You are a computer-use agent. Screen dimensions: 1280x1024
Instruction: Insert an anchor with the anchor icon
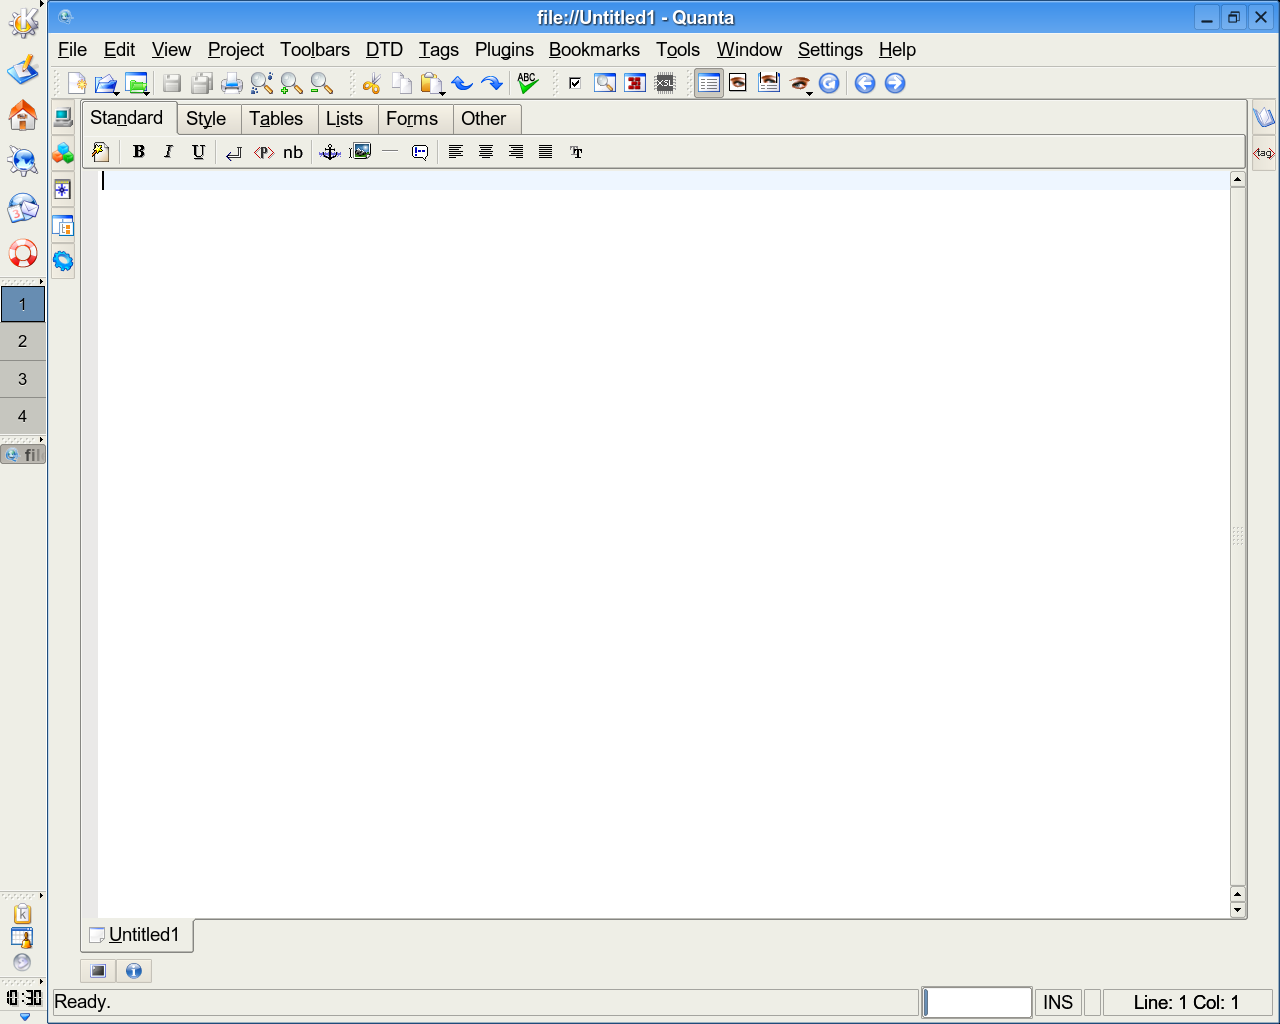[x=330, y=152]
